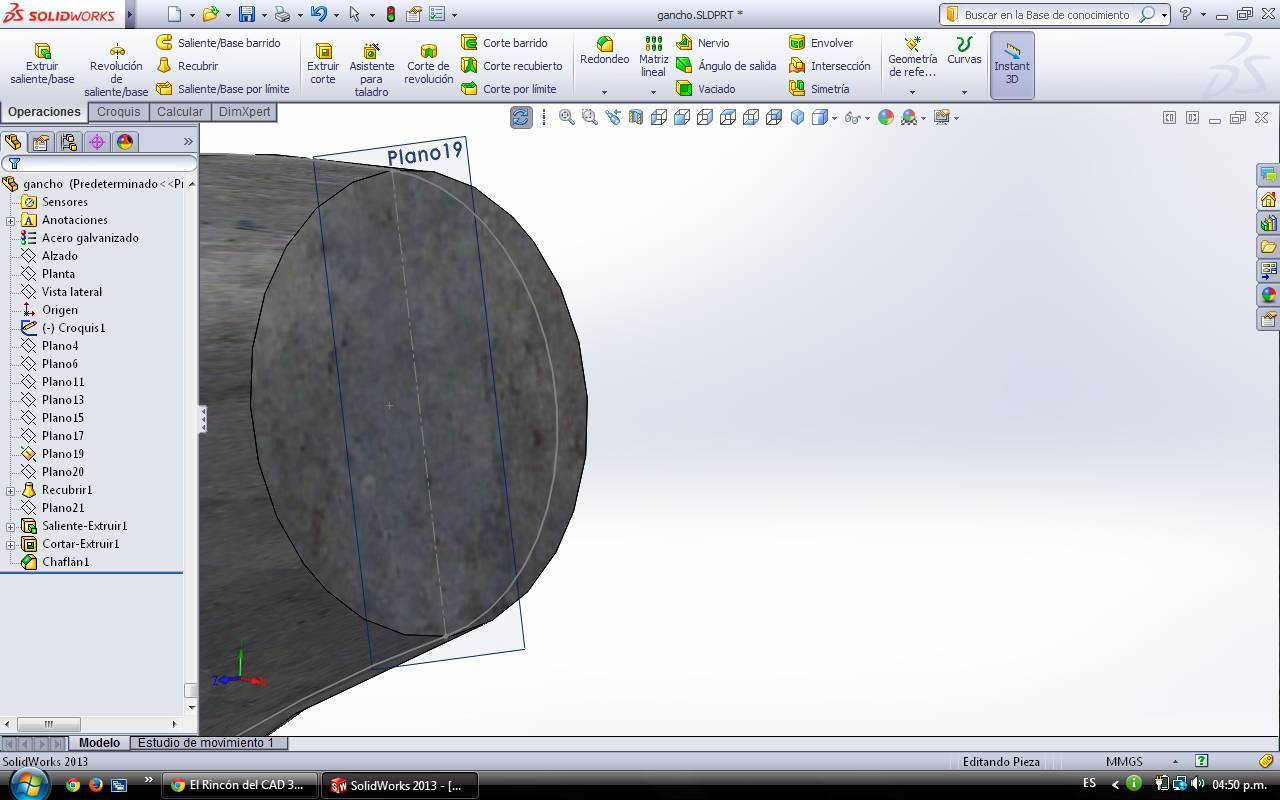Choose Corte recubierto command

tap(511, 66)
